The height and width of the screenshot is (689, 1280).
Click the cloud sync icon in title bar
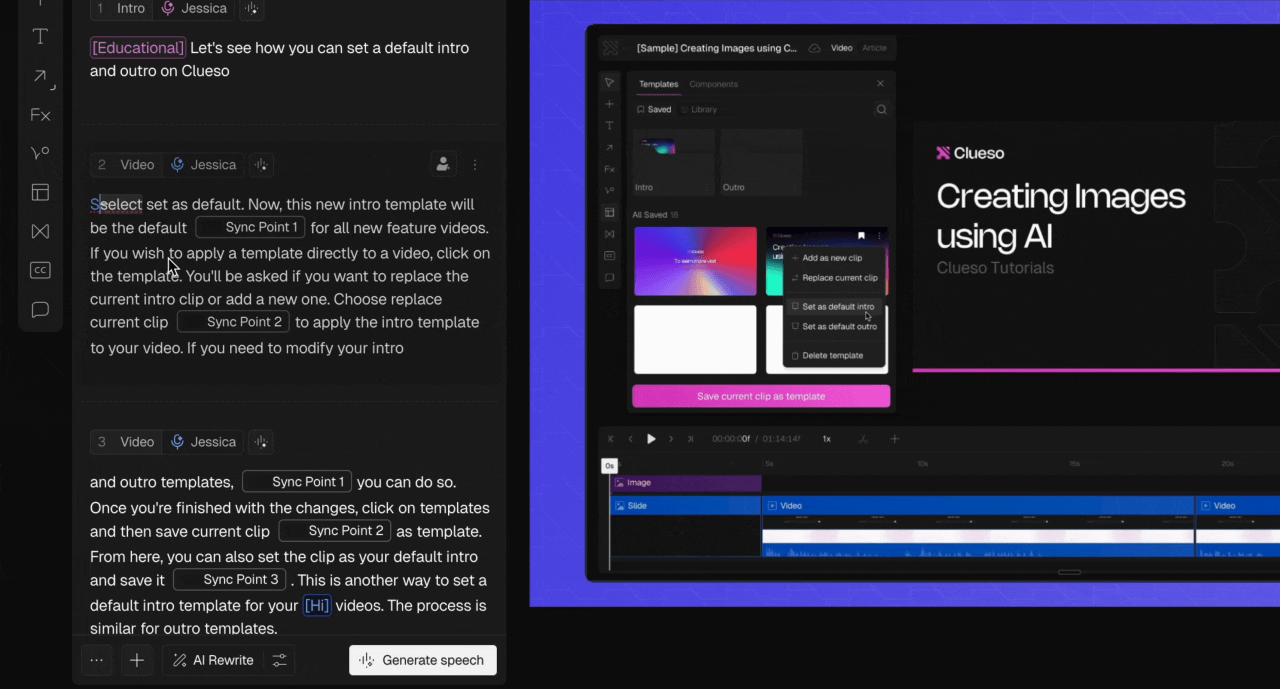tap(814, 48)
